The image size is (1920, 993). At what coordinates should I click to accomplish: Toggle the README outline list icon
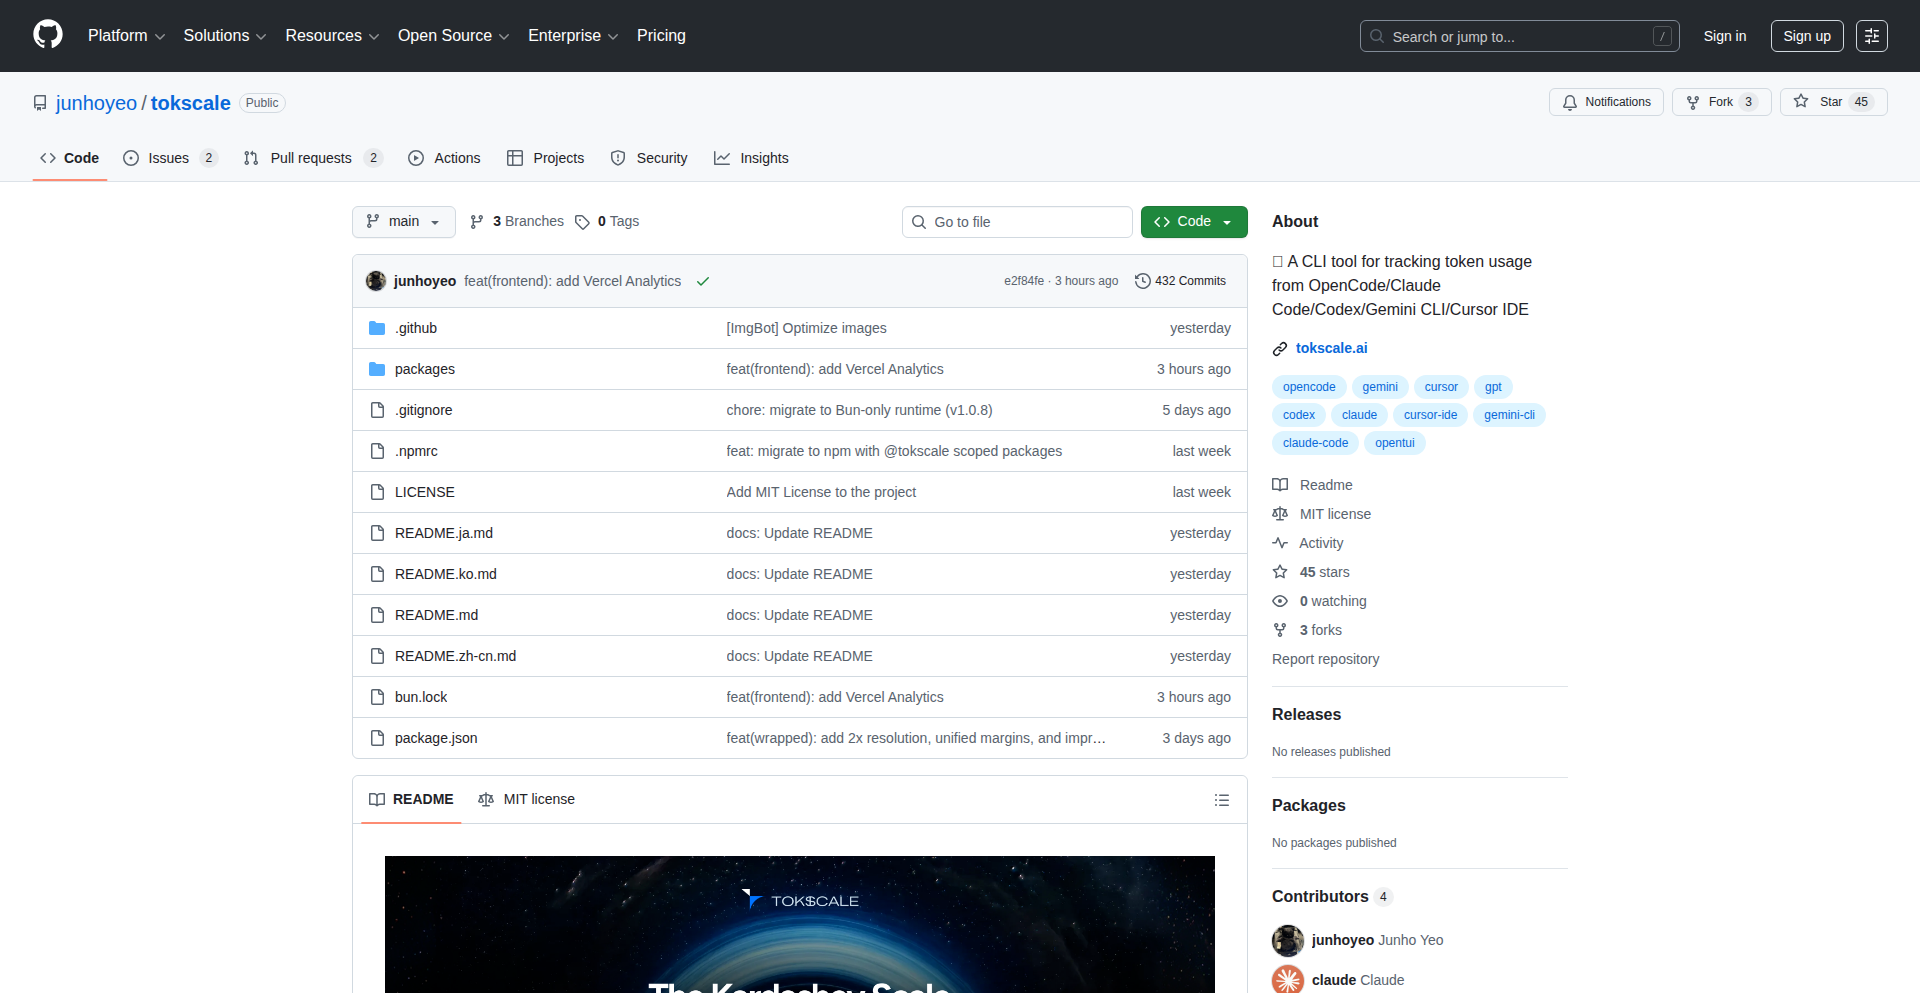(1222, 799)
